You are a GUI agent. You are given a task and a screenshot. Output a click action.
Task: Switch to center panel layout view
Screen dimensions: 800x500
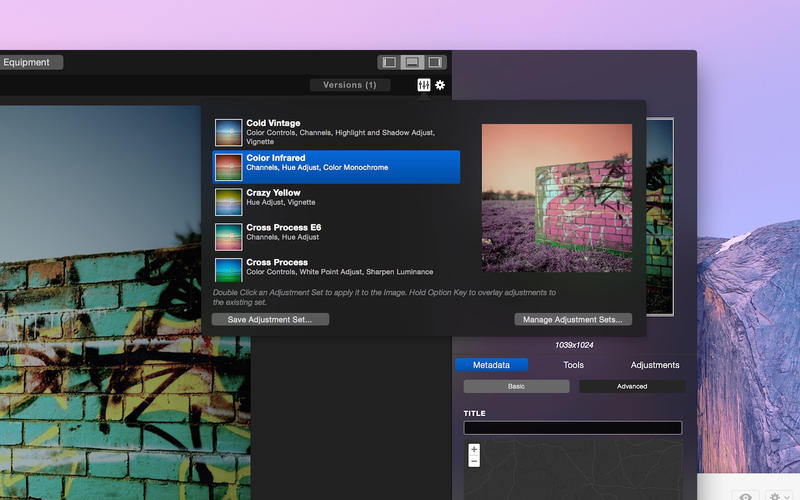point(412,62)
